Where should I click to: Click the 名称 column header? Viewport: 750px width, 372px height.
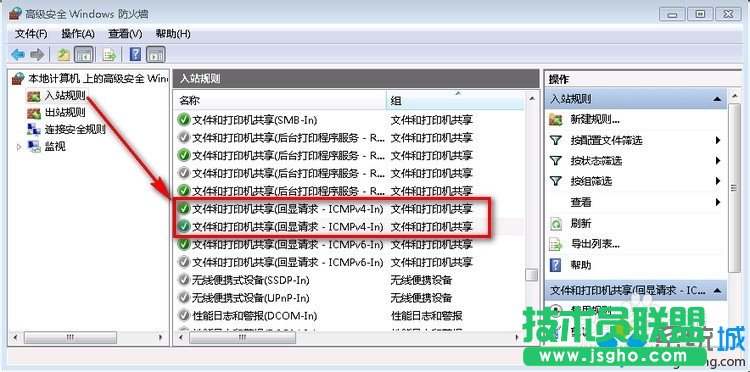click(x=280, y=101)
